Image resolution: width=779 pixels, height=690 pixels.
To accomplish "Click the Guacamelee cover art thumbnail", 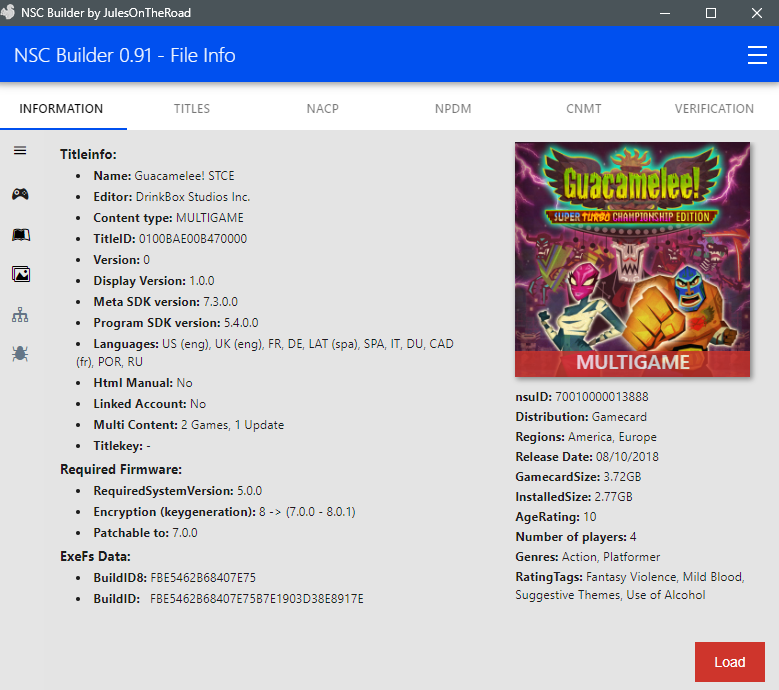I will (x=632, y=259).
